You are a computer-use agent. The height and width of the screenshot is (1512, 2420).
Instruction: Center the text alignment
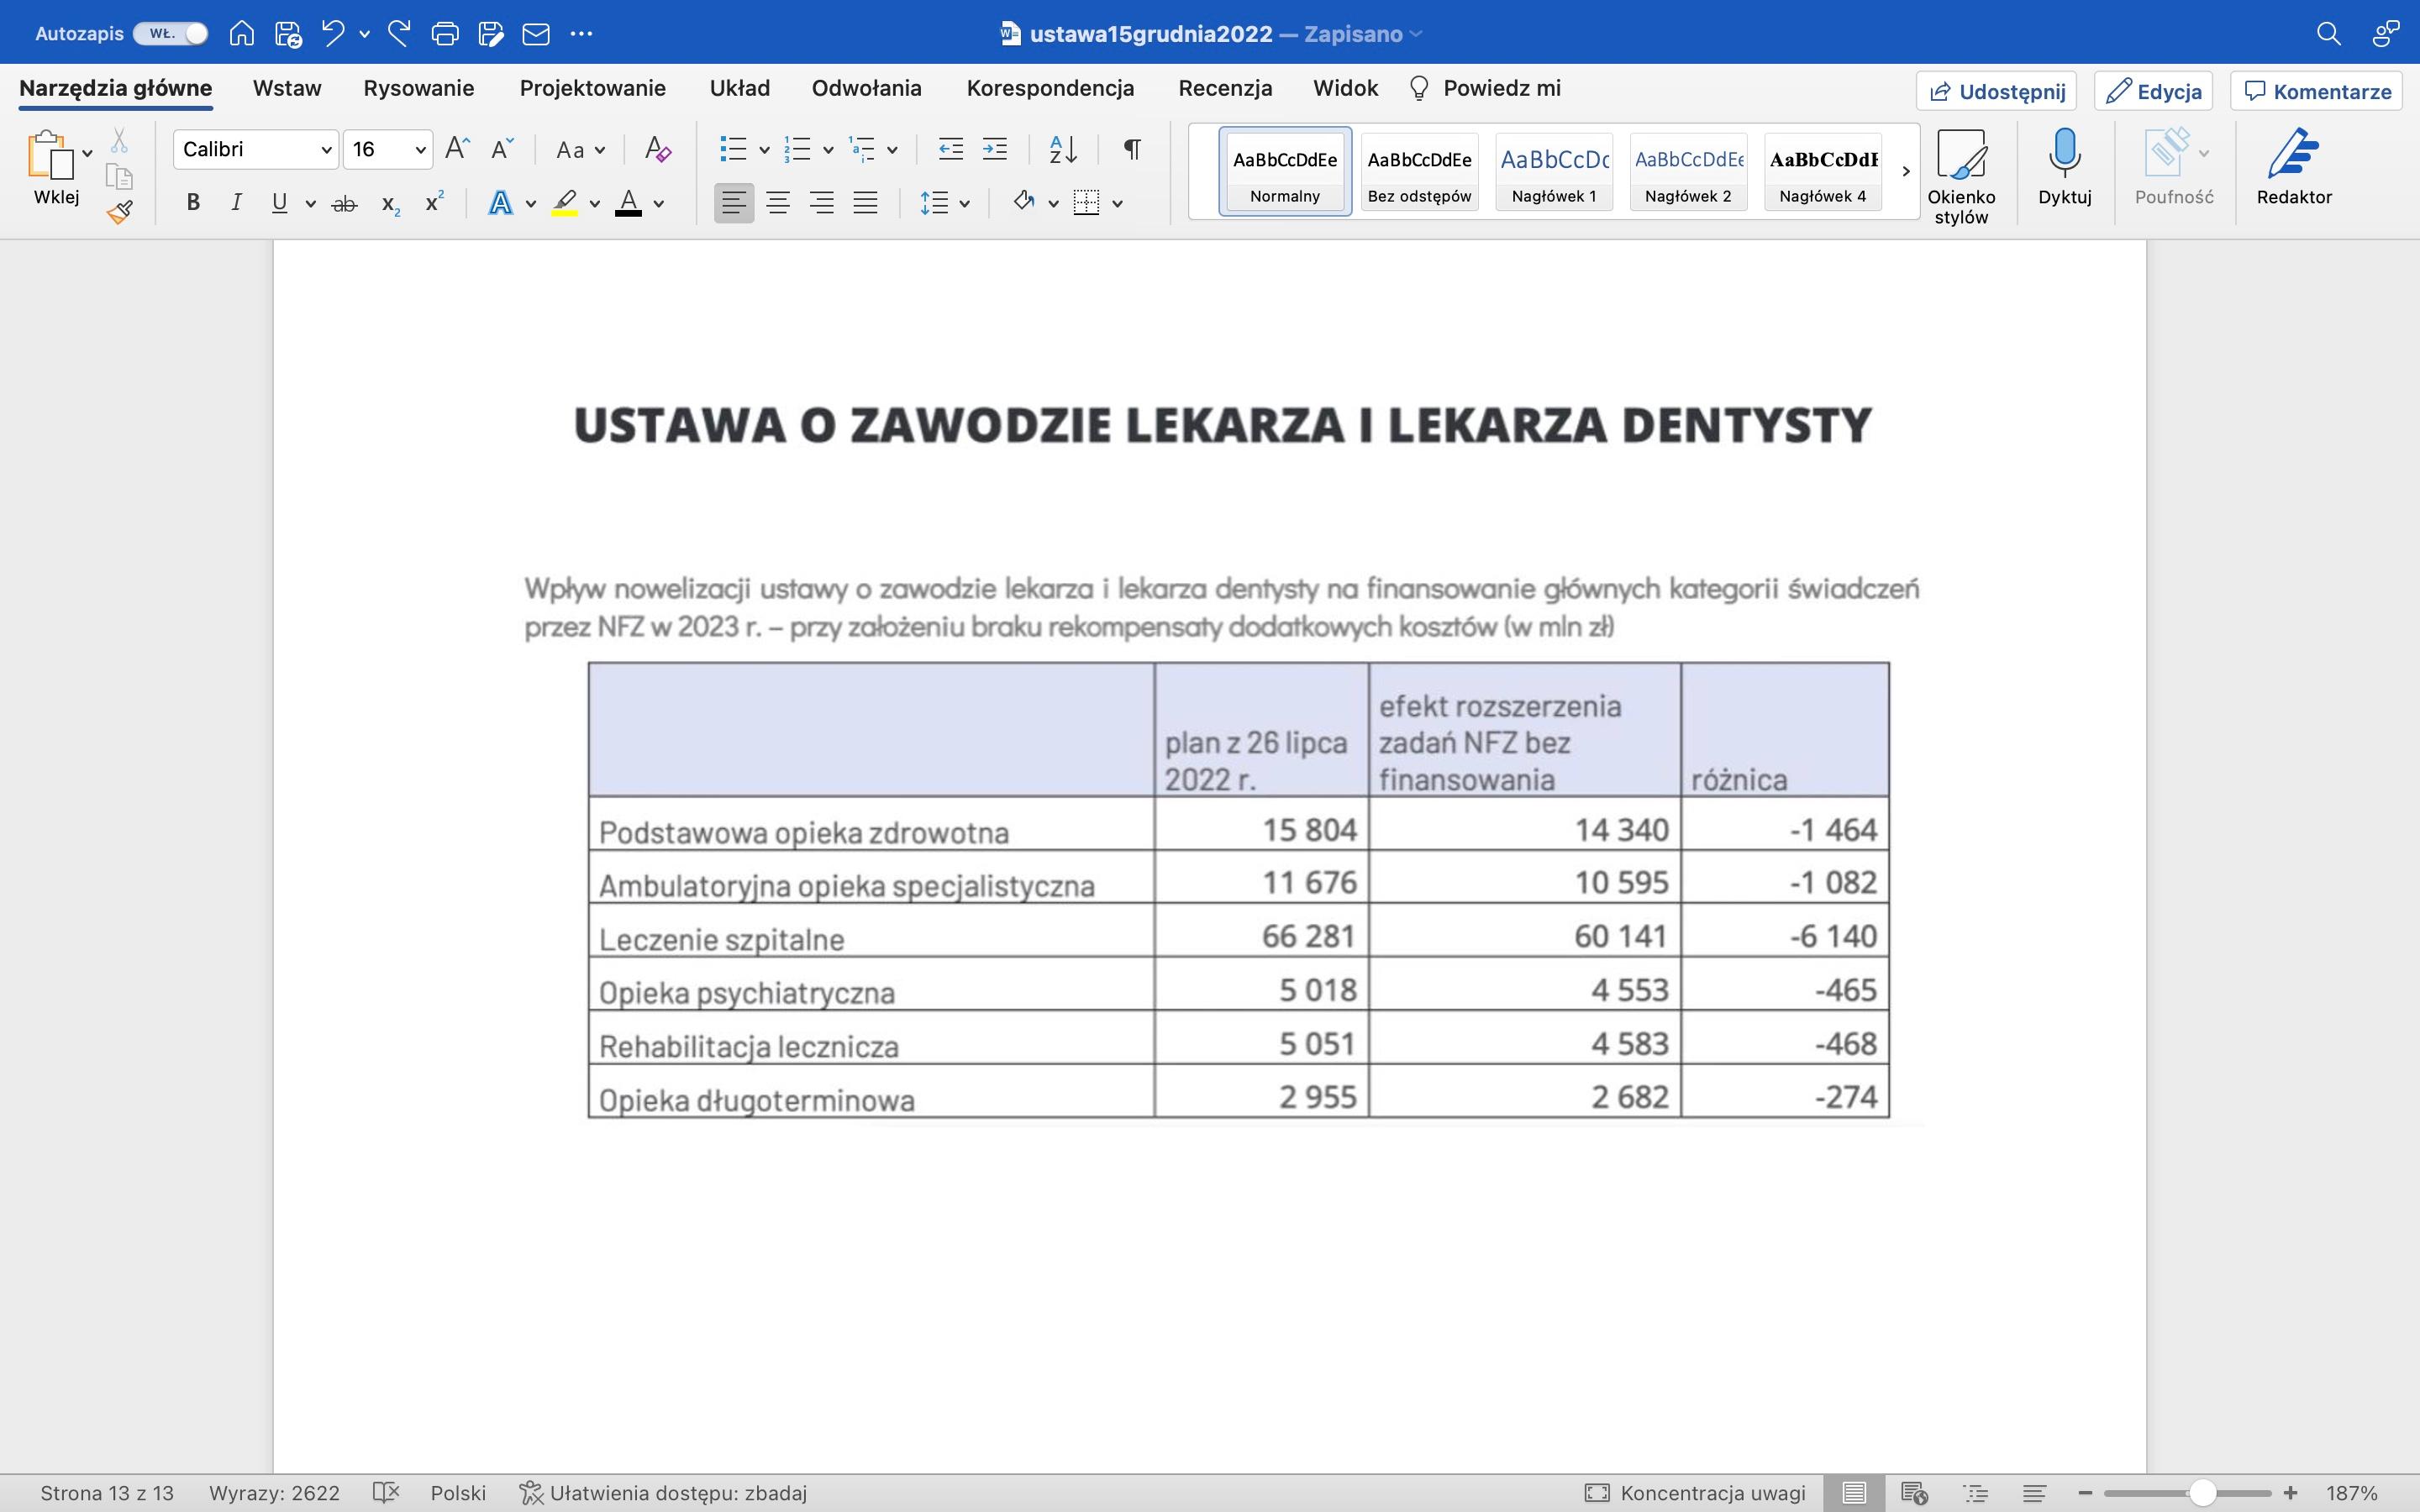[778, 203]
